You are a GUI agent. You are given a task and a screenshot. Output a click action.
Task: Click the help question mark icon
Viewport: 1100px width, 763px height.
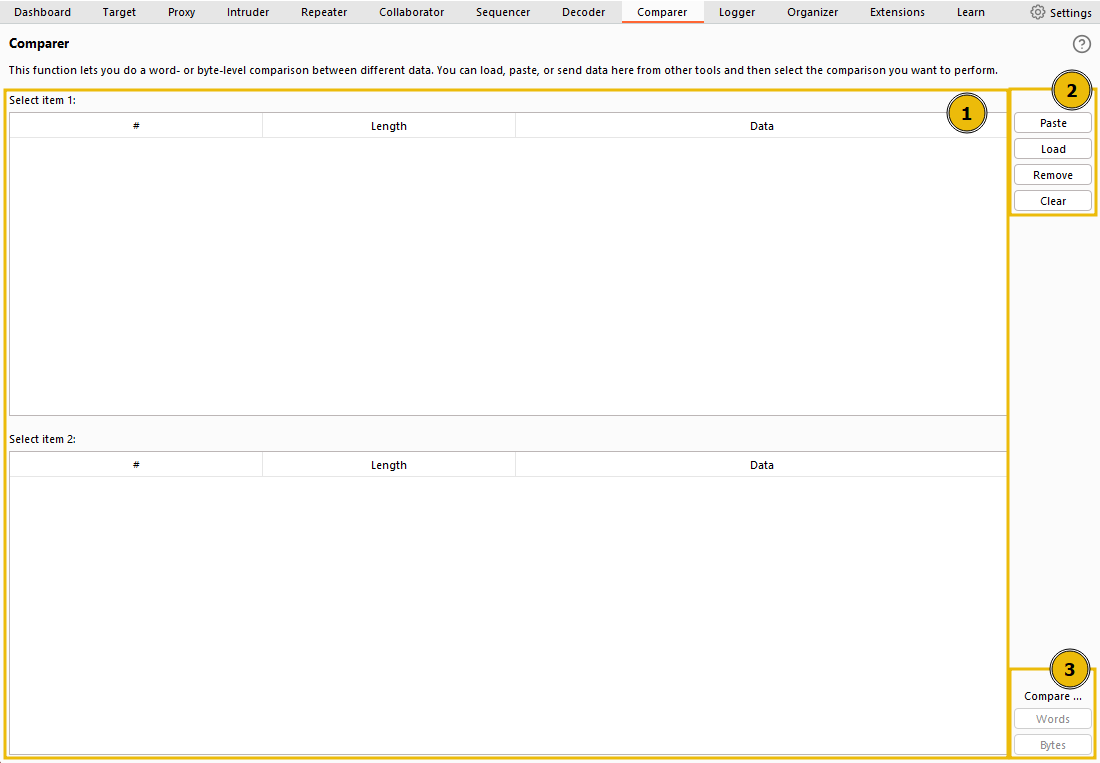click(1082, 44)
